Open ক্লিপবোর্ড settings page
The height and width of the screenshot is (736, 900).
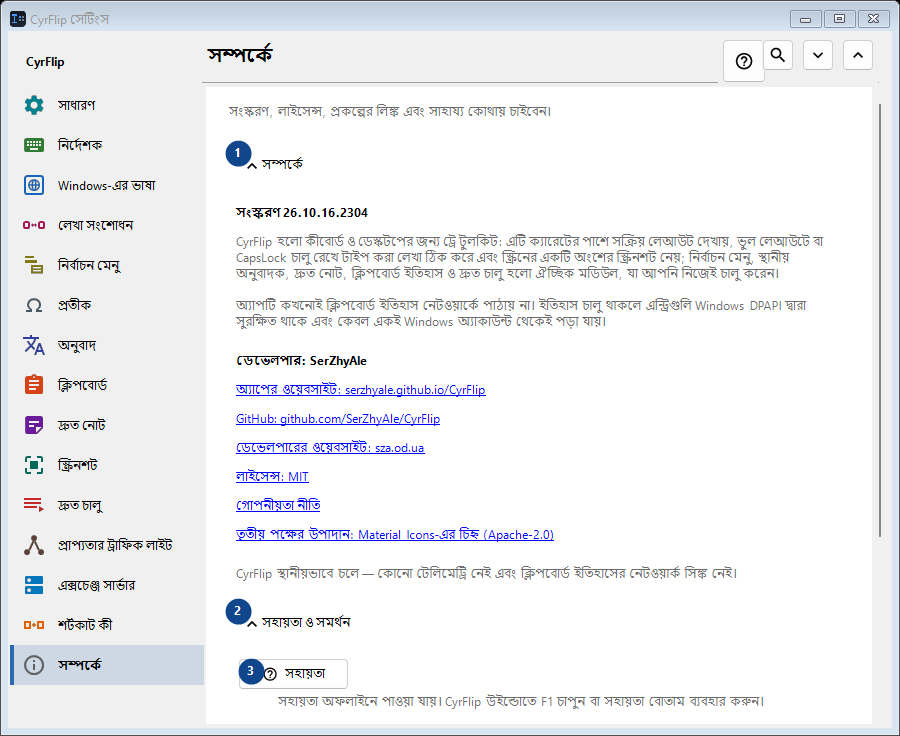tap(107, 385)
